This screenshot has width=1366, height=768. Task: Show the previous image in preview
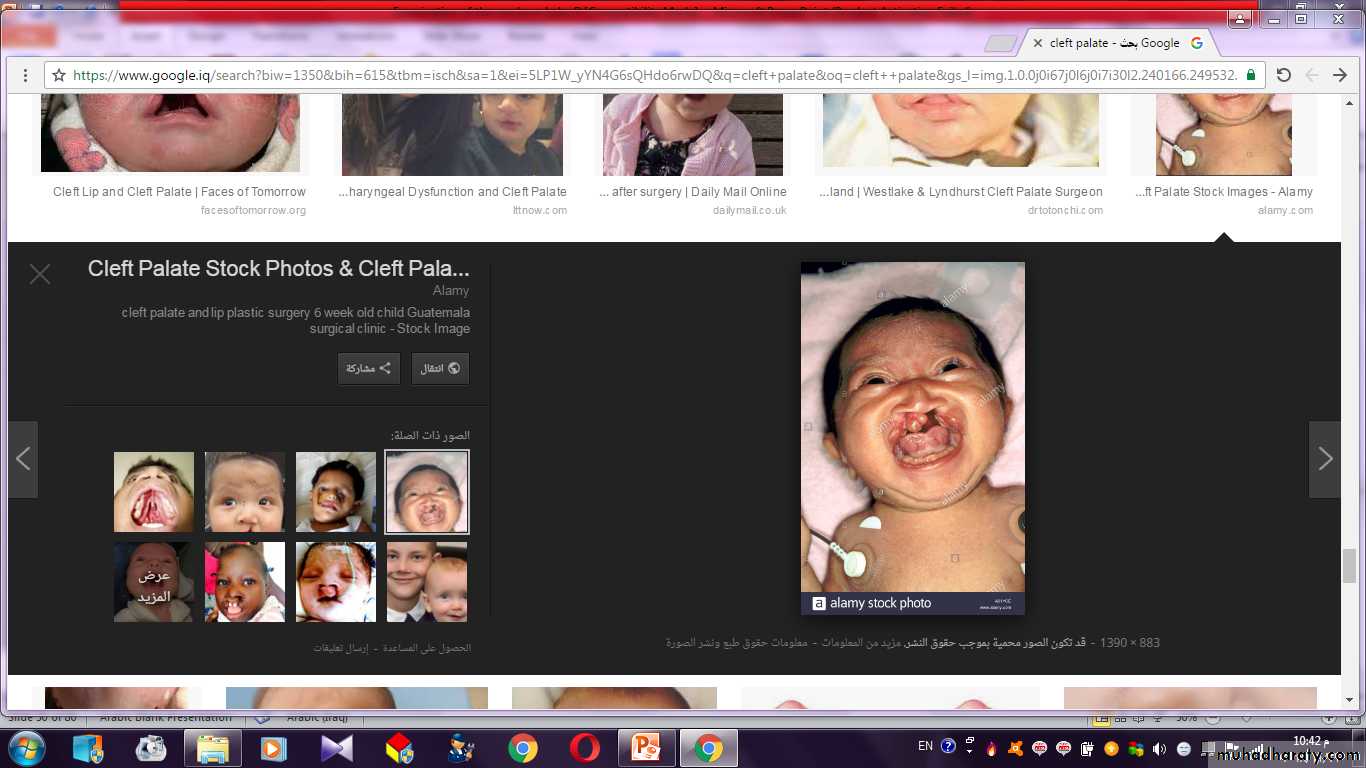(23, 459)
